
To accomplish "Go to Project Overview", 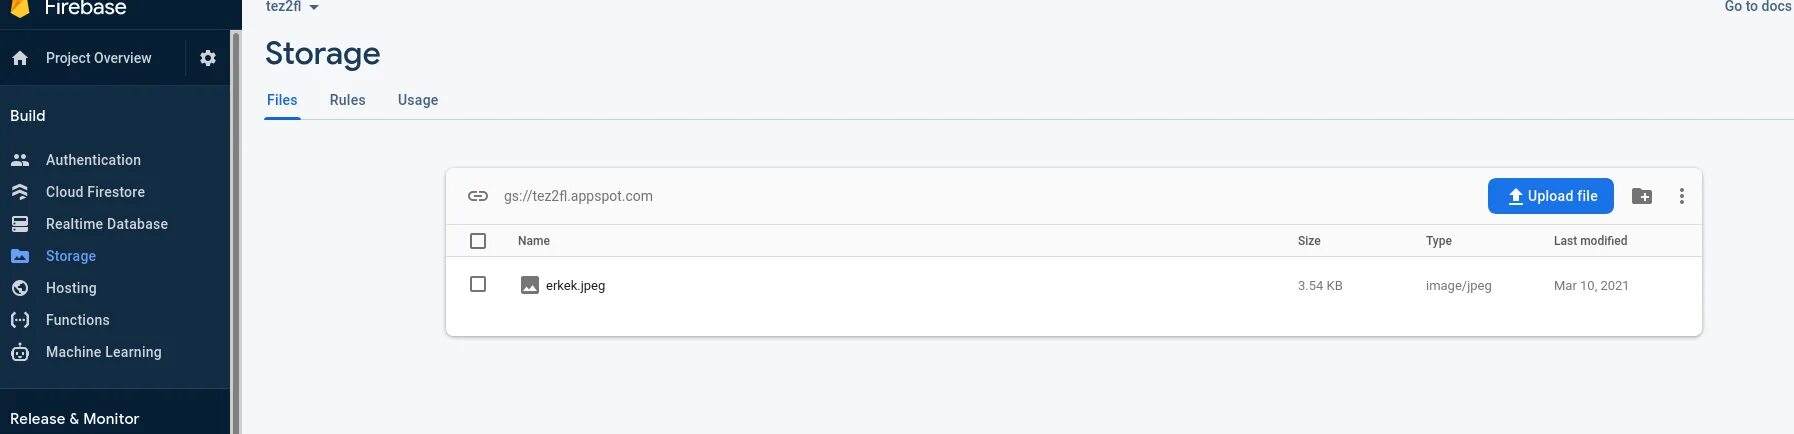I will coord(98,58).
